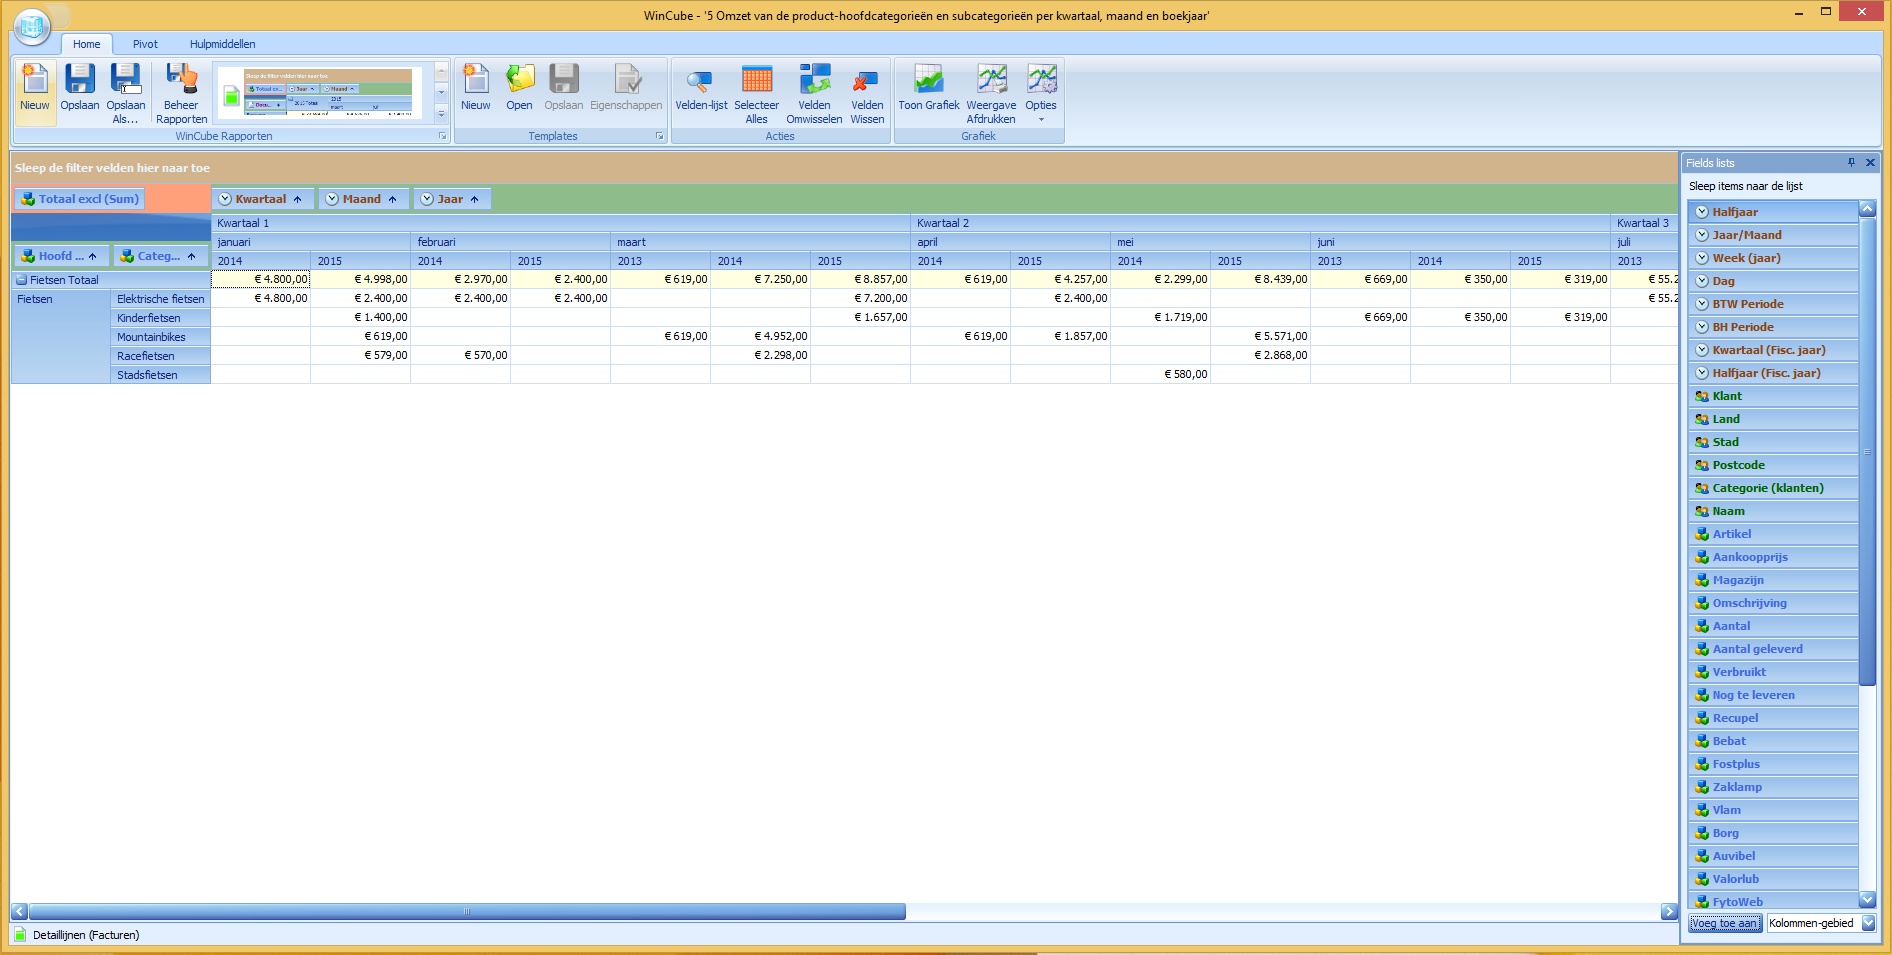Select the Nog te leveren field item
Image resolution: width=1892 pixels, height=955 pixels.
coord(1773,695)
